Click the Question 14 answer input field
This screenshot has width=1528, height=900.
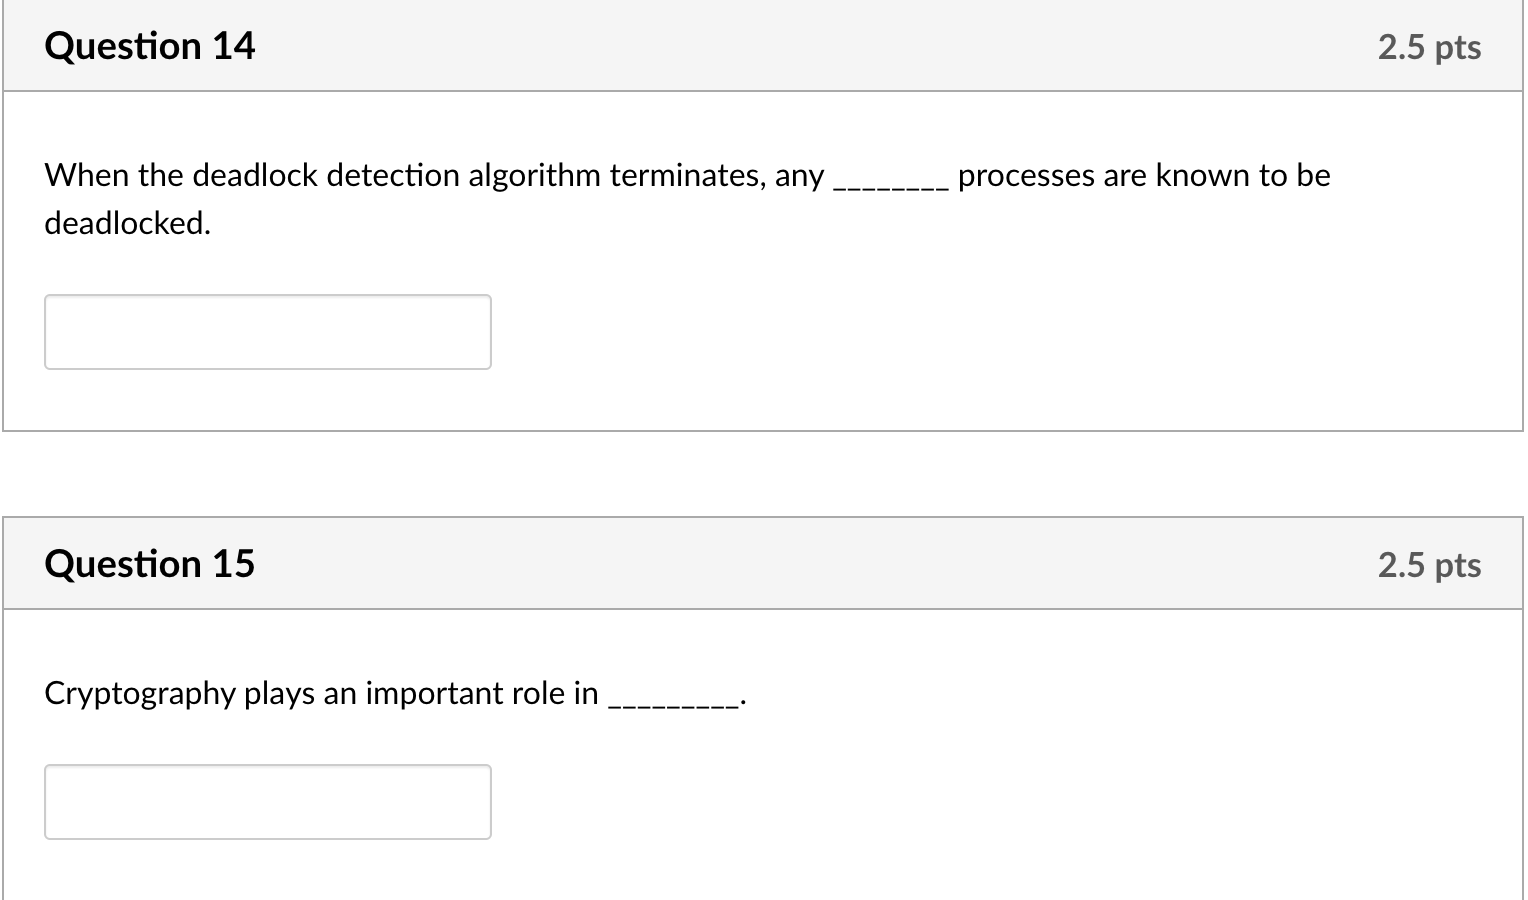pos(268,332)
